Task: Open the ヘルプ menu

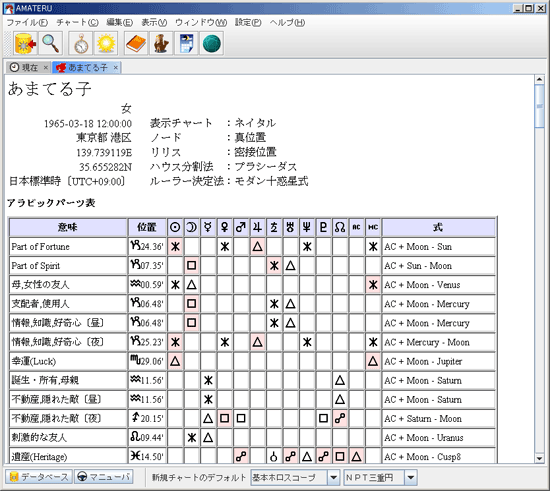Action: coord(287,23)
